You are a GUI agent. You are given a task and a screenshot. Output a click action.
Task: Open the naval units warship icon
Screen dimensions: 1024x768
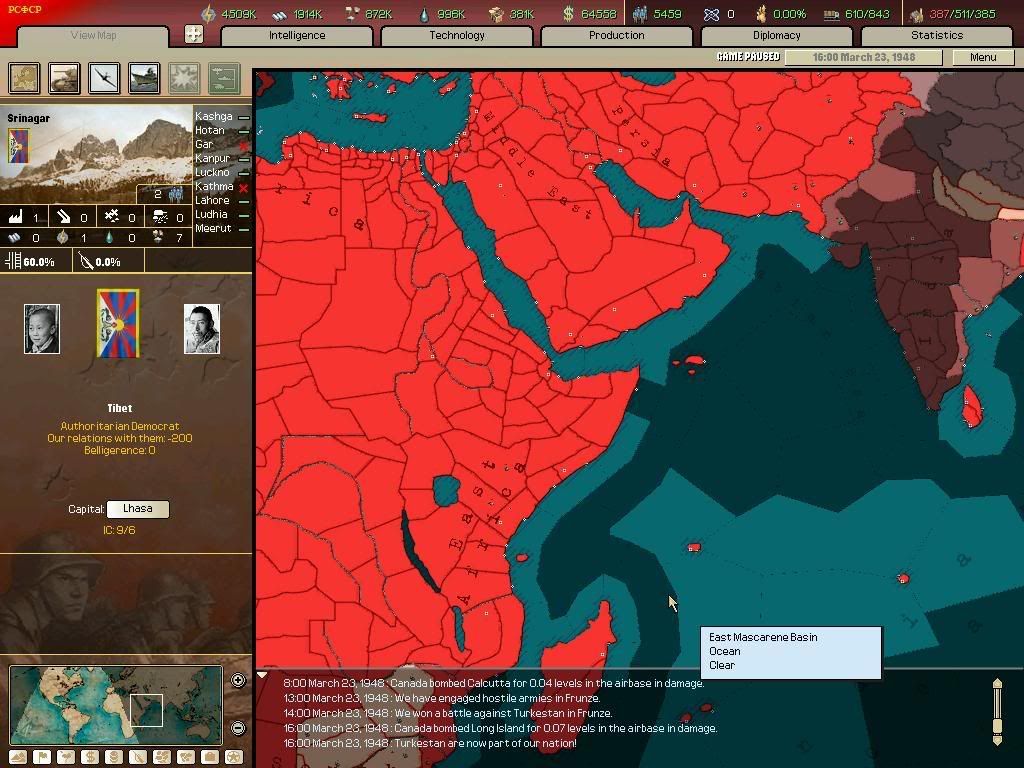pyautogui.click(x=145, y=77)
